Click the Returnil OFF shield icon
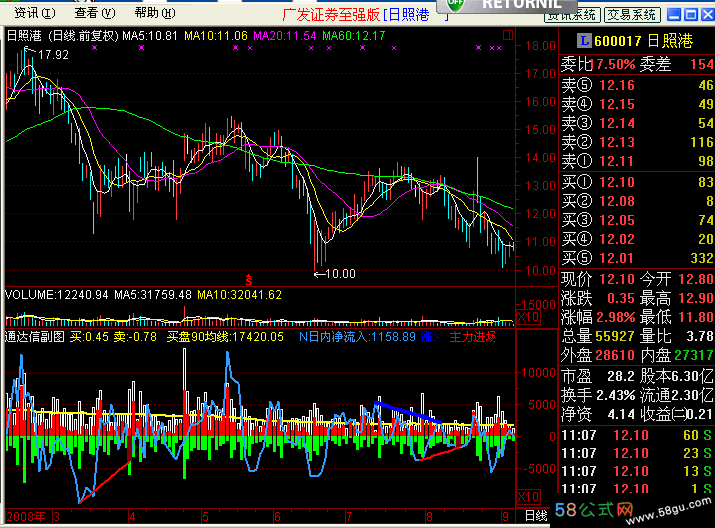The image size is (715, 528). tap(455, 5)
